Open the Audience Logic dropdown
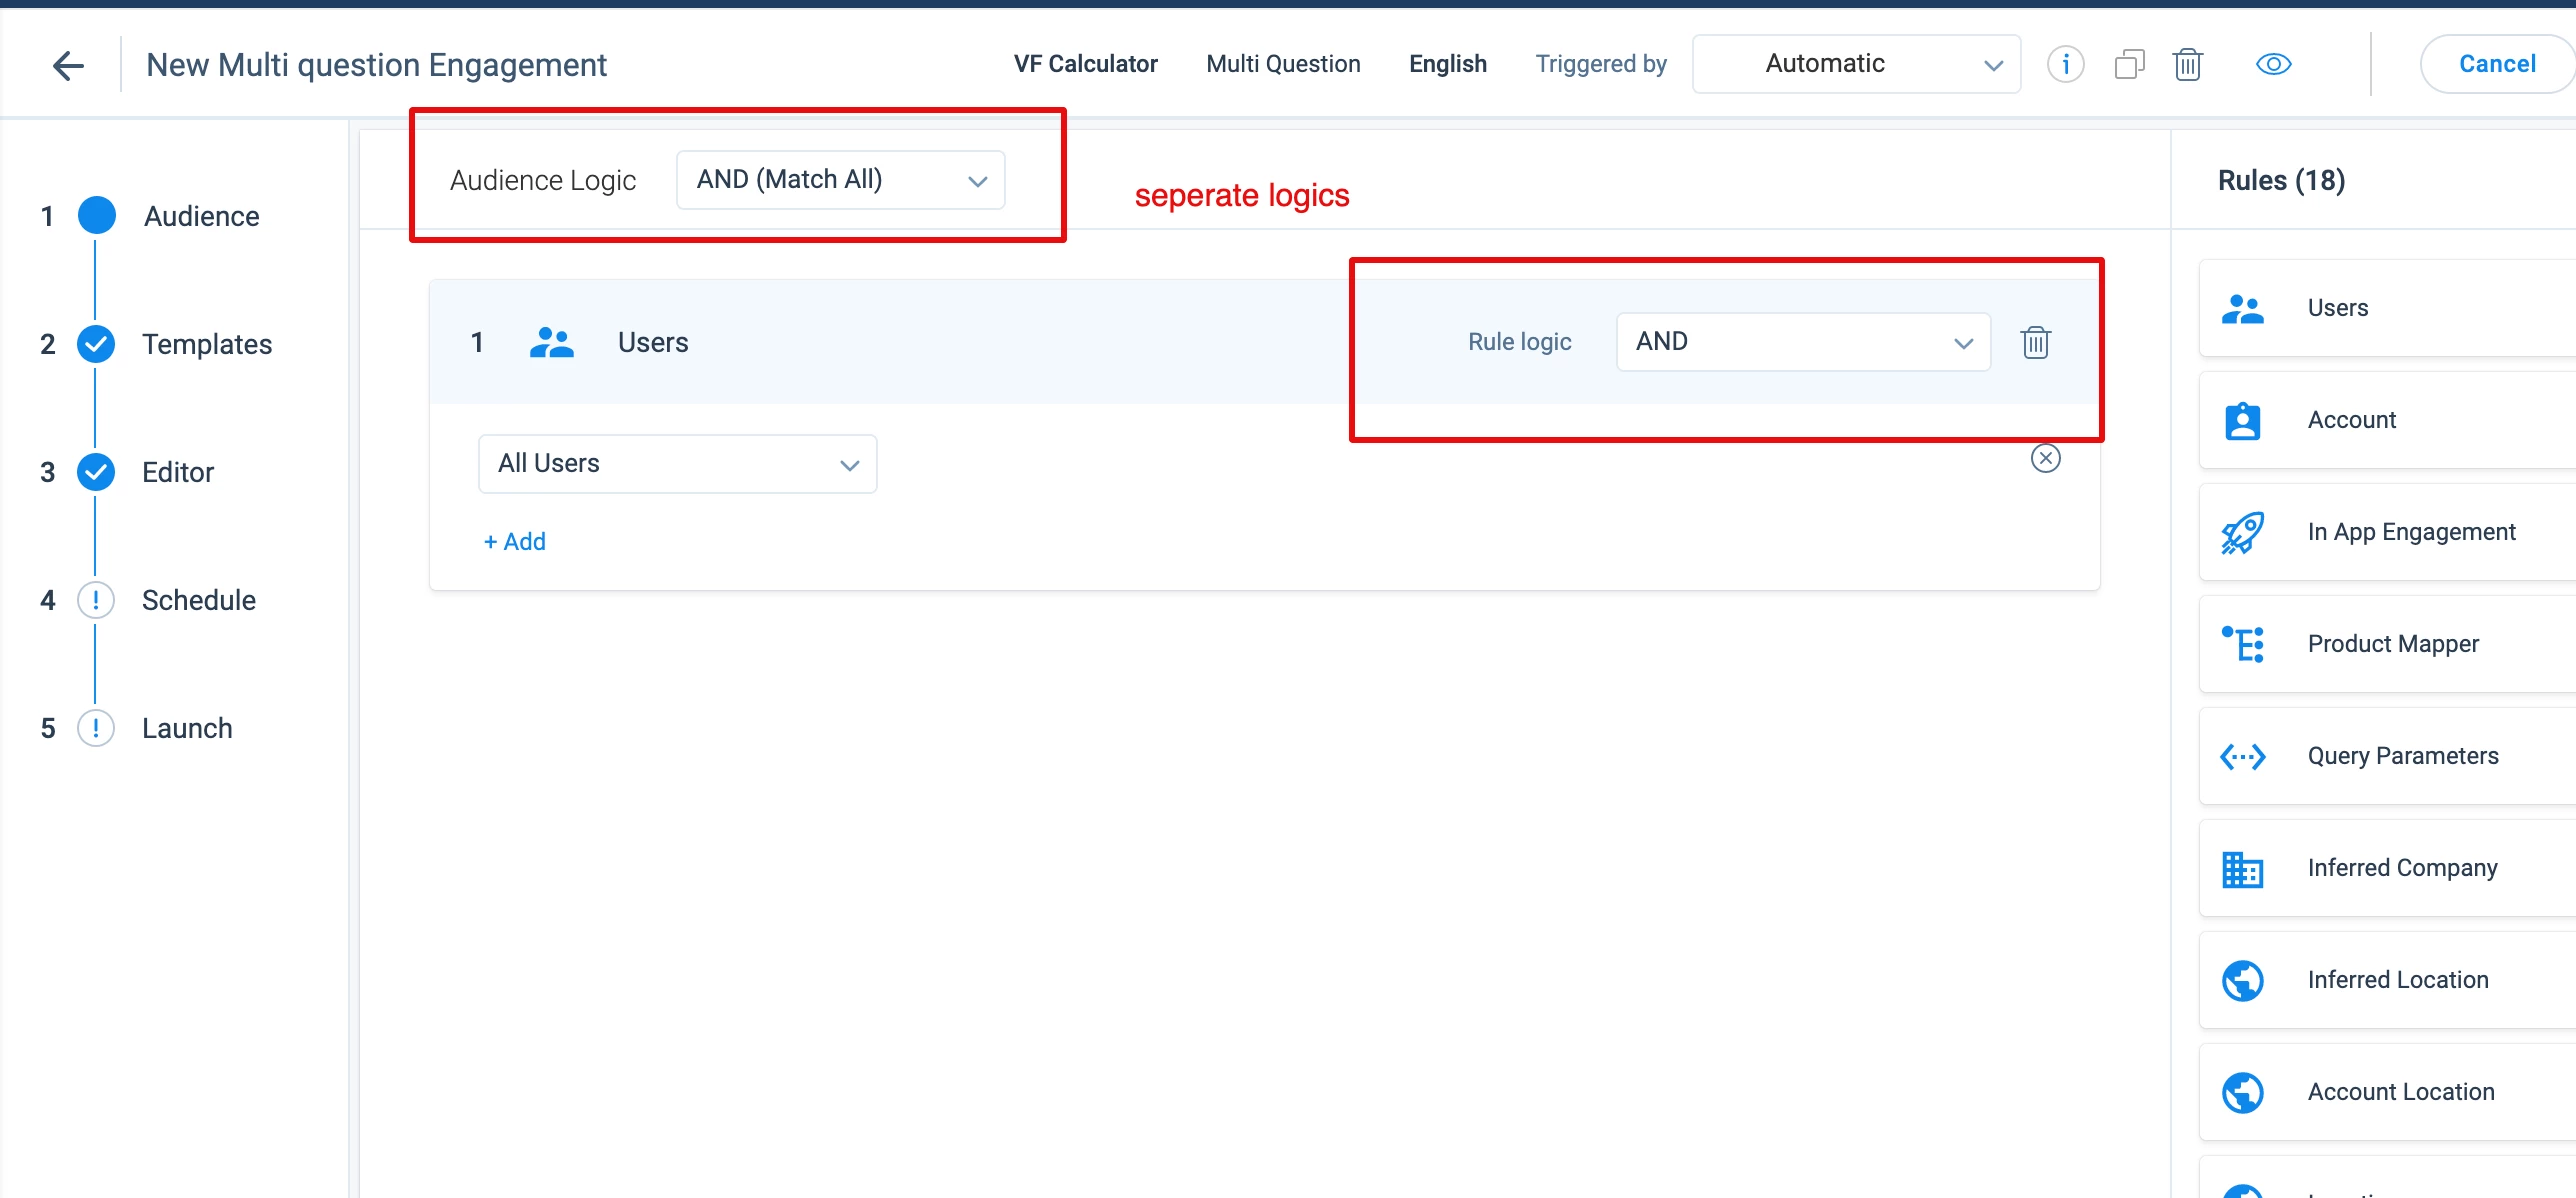The width and height of the screenshot is (2576, 1198). point(840,180)
